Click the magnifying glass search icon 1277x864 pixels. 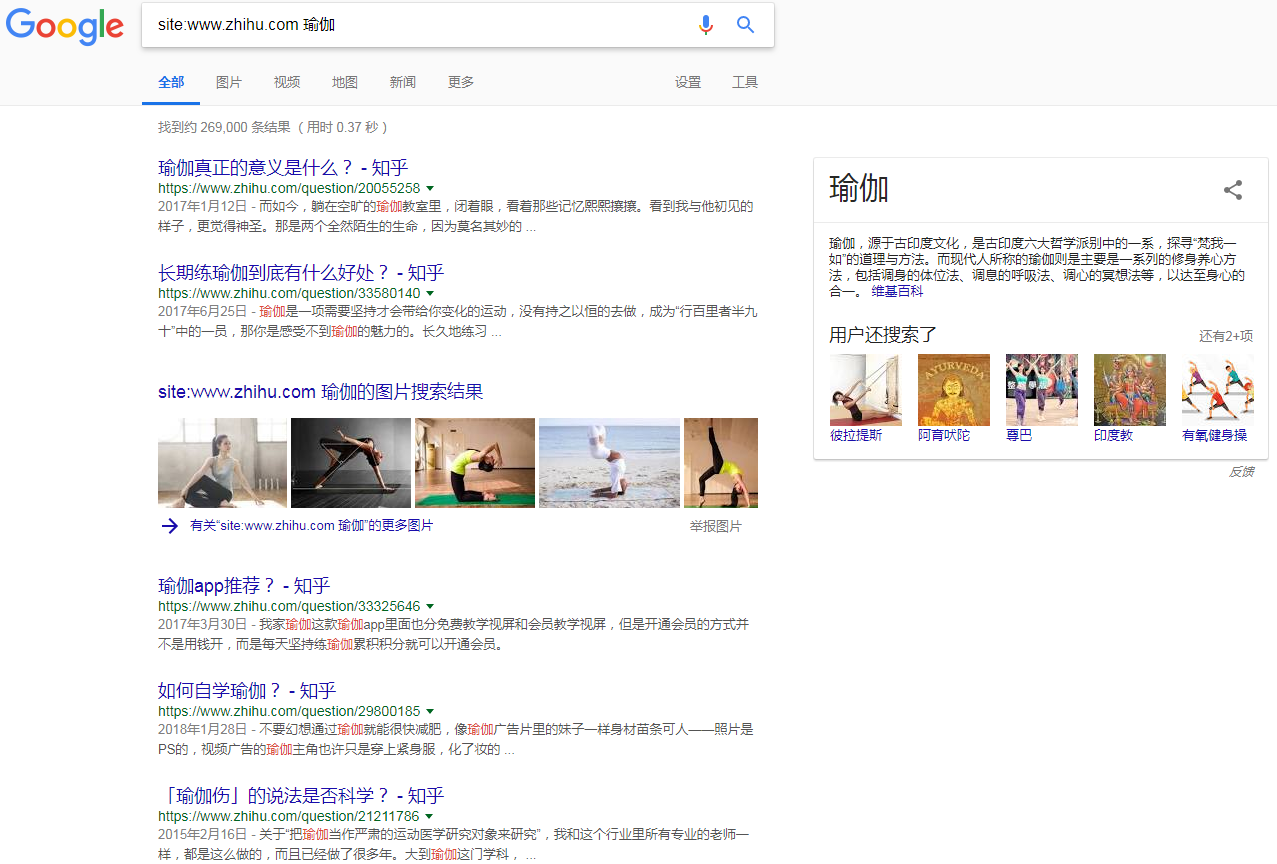click(745, 25)
